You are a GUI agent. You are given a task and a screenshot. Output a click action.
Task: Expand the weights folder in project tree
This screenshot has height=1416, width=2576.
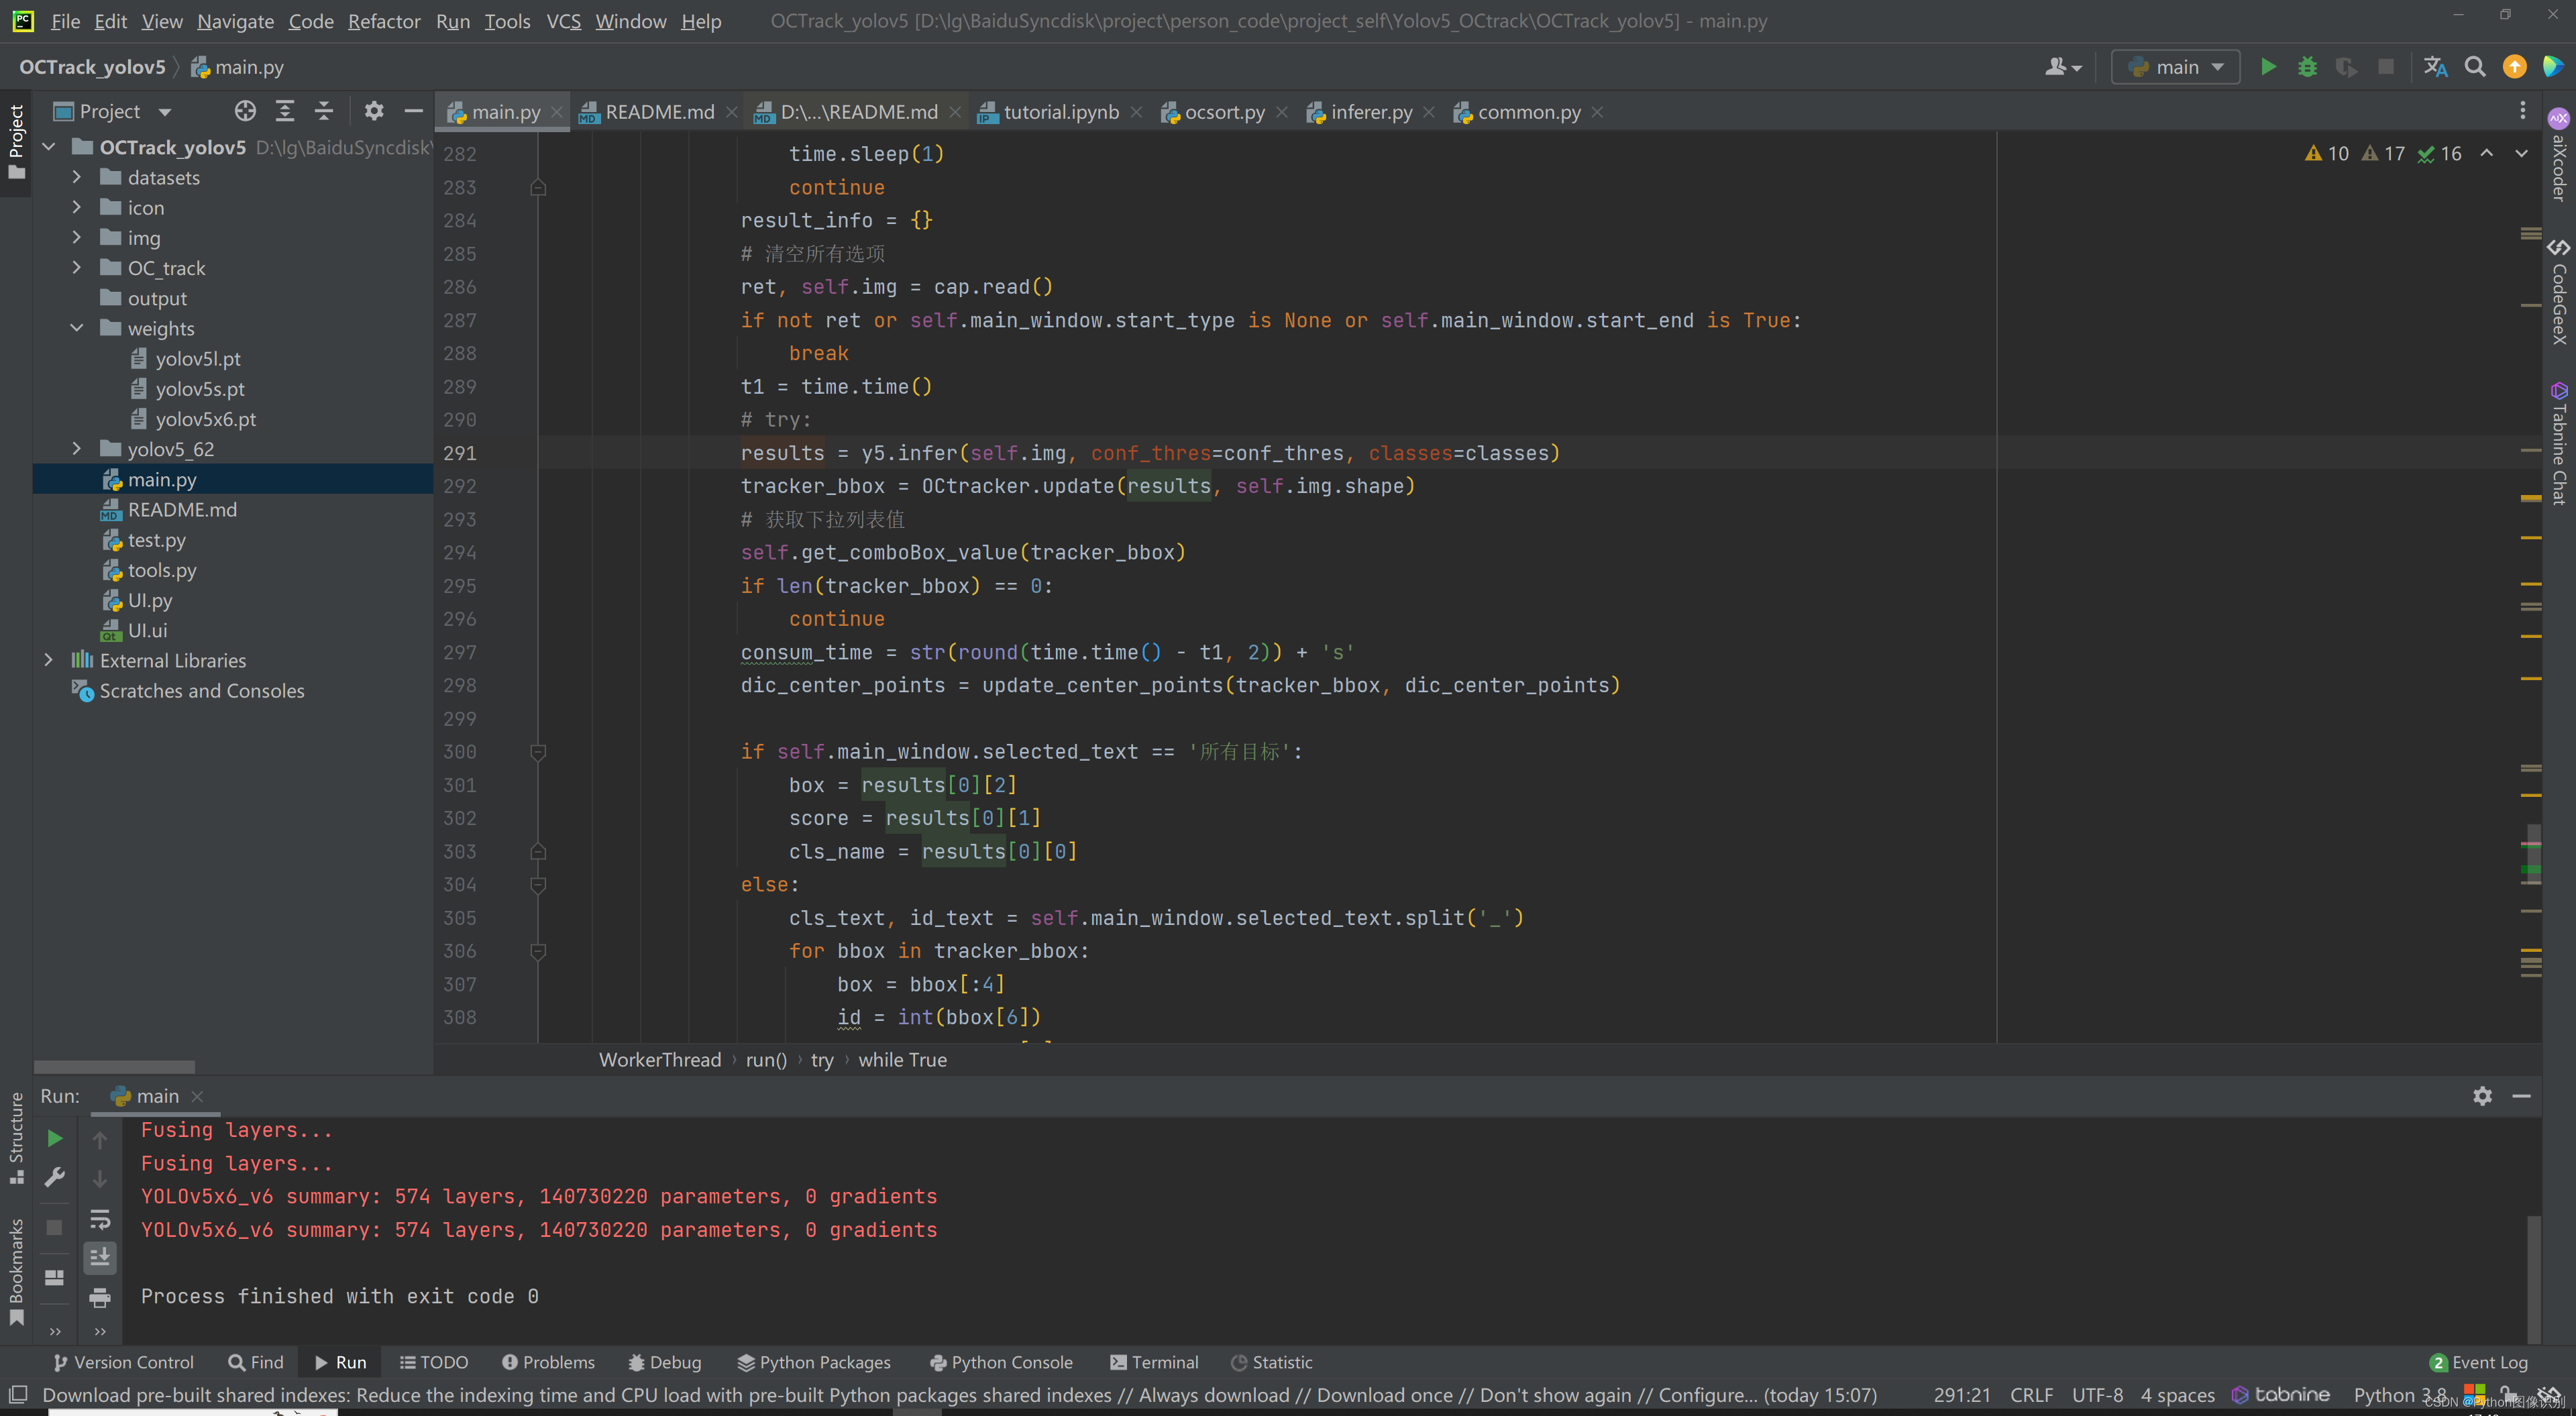(76, 328)
